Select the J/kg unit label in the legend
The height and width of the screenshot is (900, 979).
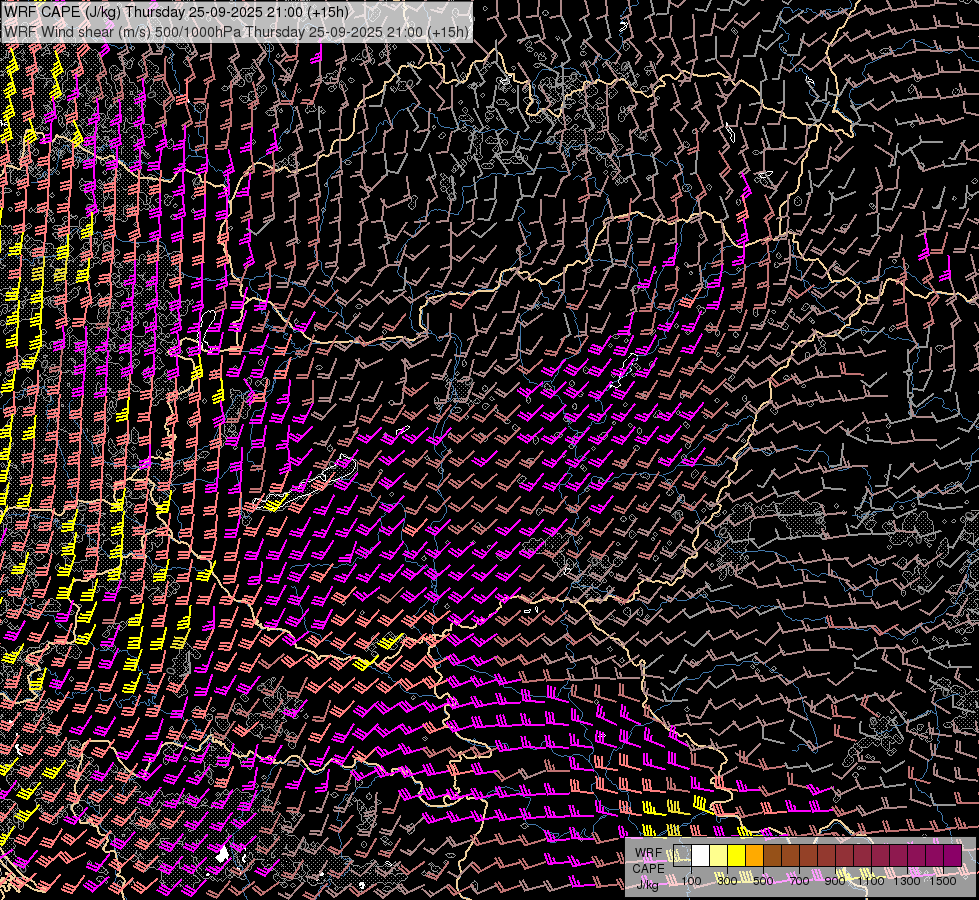[x=648, y=883]
